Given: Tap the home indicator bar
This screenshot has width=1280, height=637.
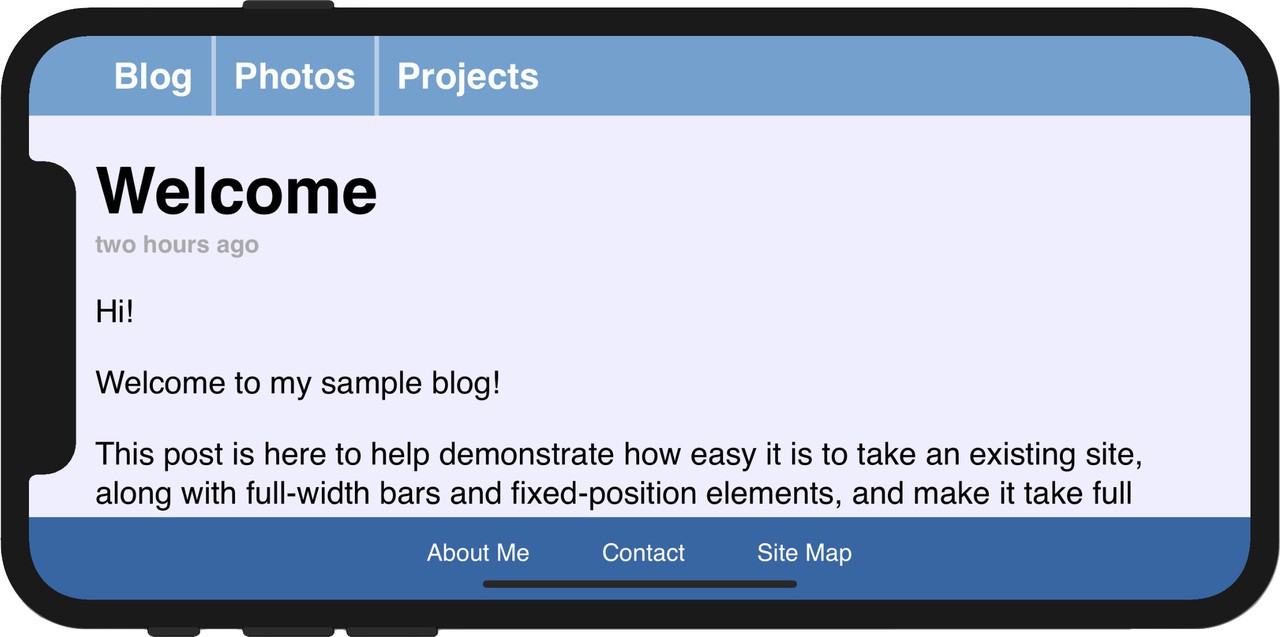Looking at the screenshot, I should tap(640, 584).
